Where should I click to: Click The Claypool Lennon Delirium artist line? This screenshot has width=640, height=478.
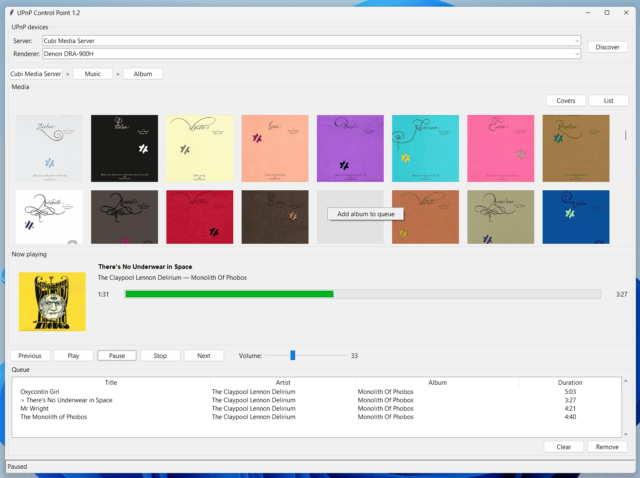pos(172,278)
